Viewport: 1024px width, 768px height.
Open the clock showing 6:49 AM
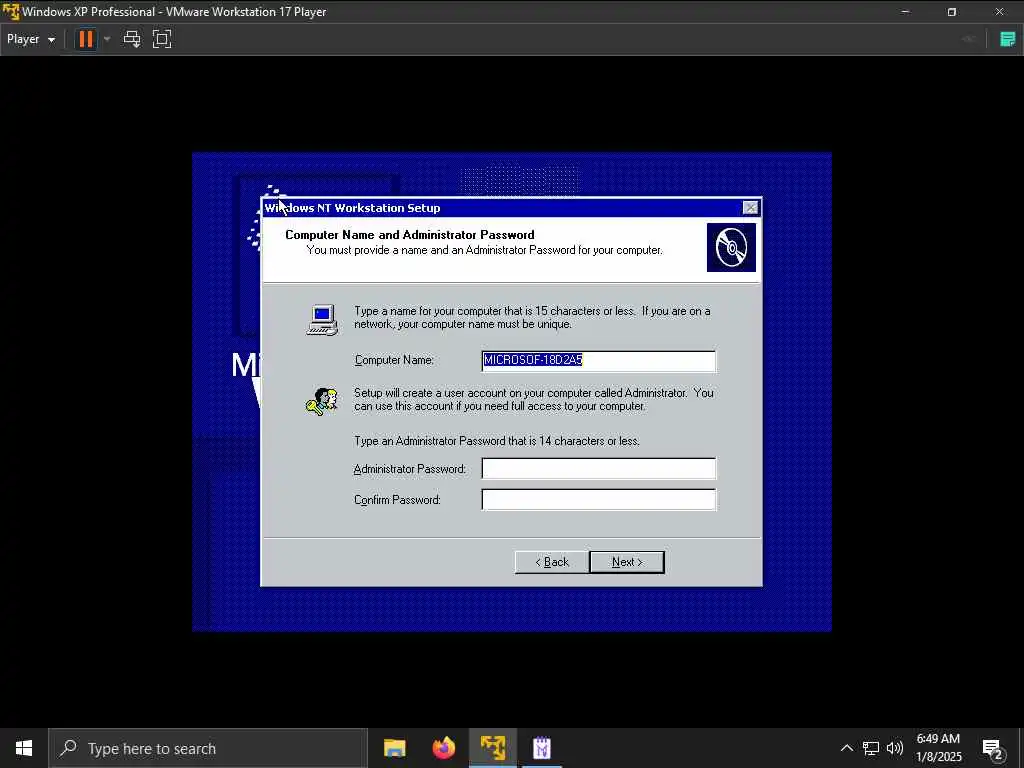(x=938, y=748)
